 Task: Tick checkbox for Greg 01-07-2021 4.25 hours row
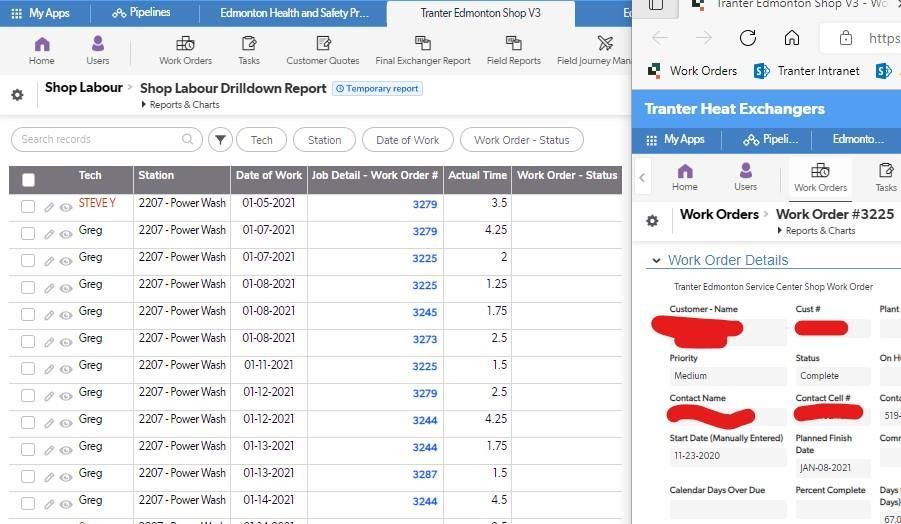point(28,233)
